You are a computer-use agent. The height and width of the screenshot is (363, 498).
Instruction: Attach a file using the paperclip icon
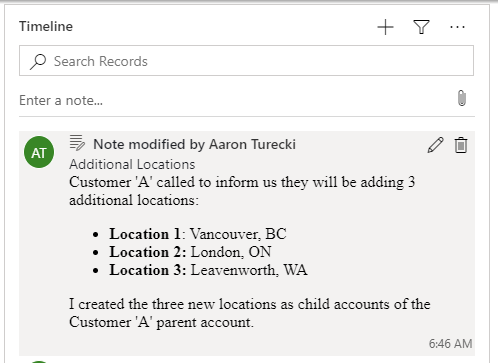click(x=462, y=98)
